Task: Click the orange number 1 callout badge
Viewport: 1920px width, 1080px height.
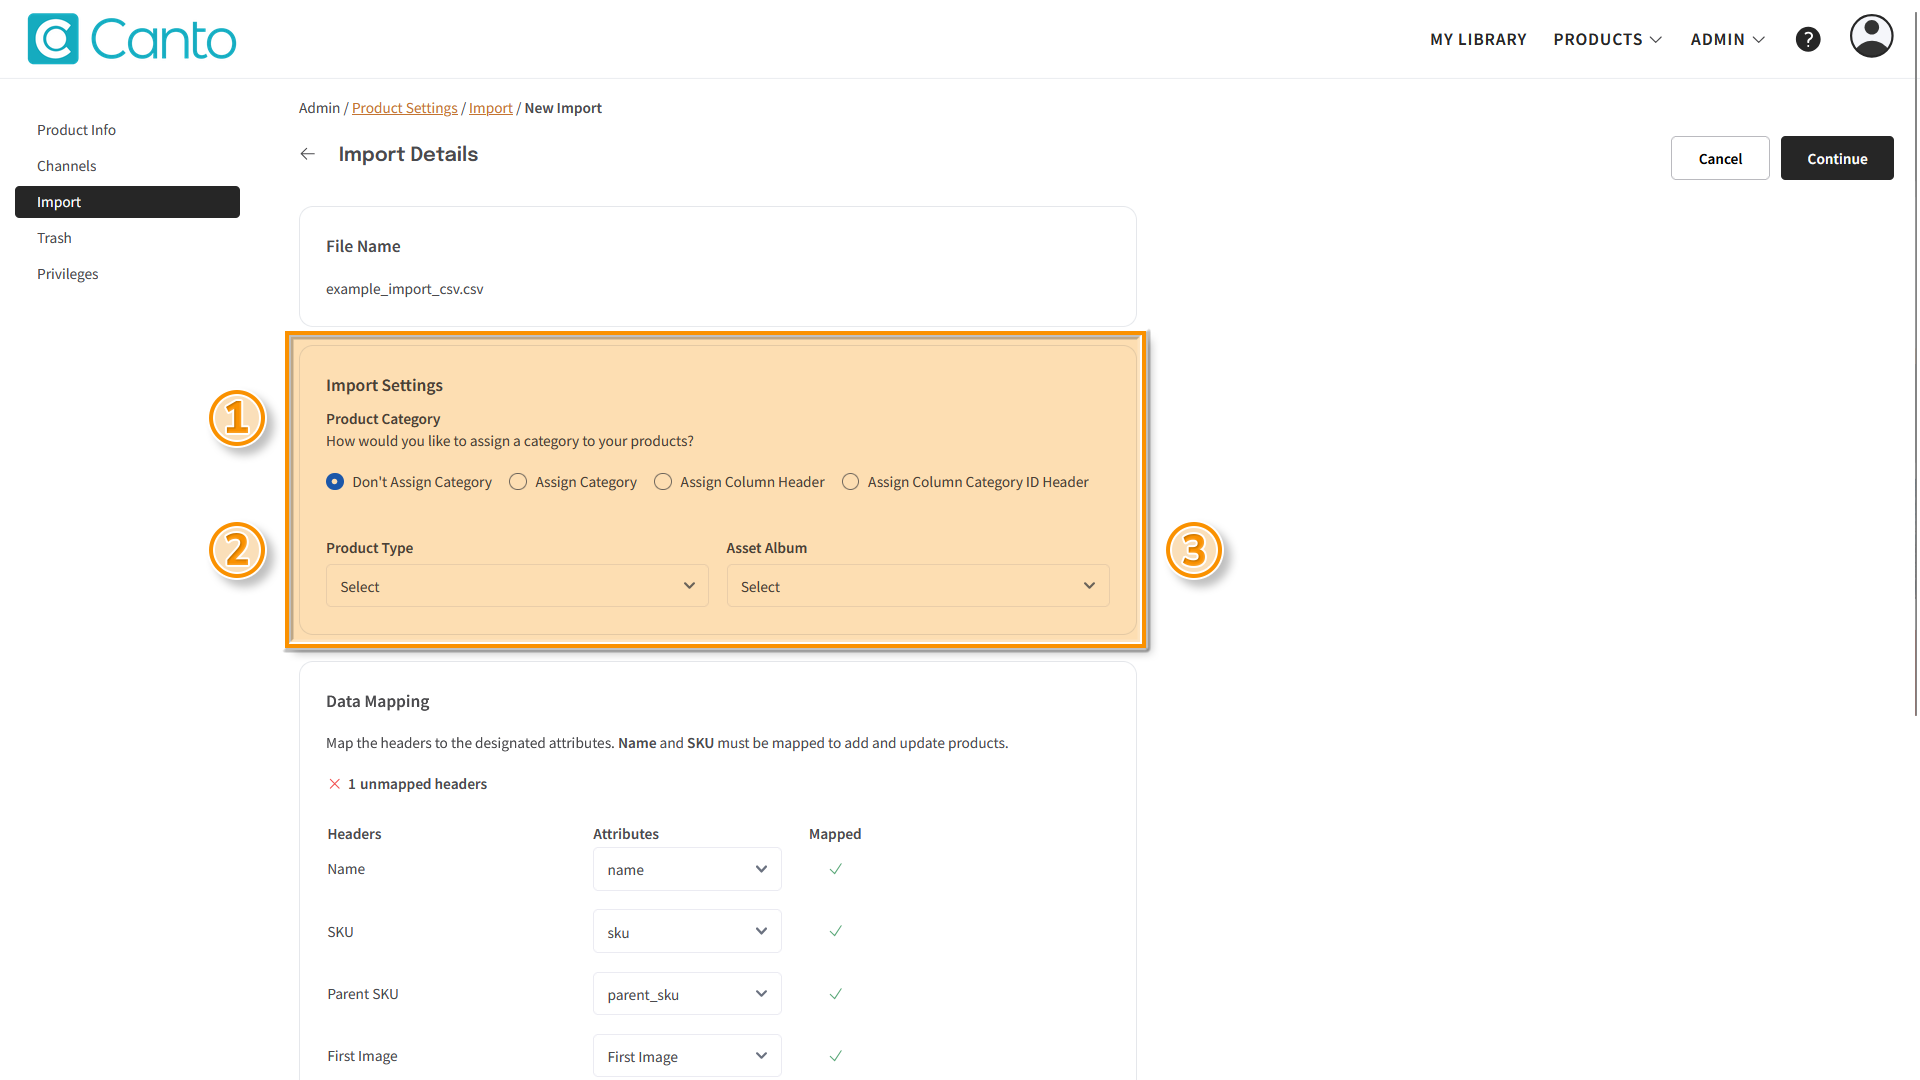Action: point(237,418)
